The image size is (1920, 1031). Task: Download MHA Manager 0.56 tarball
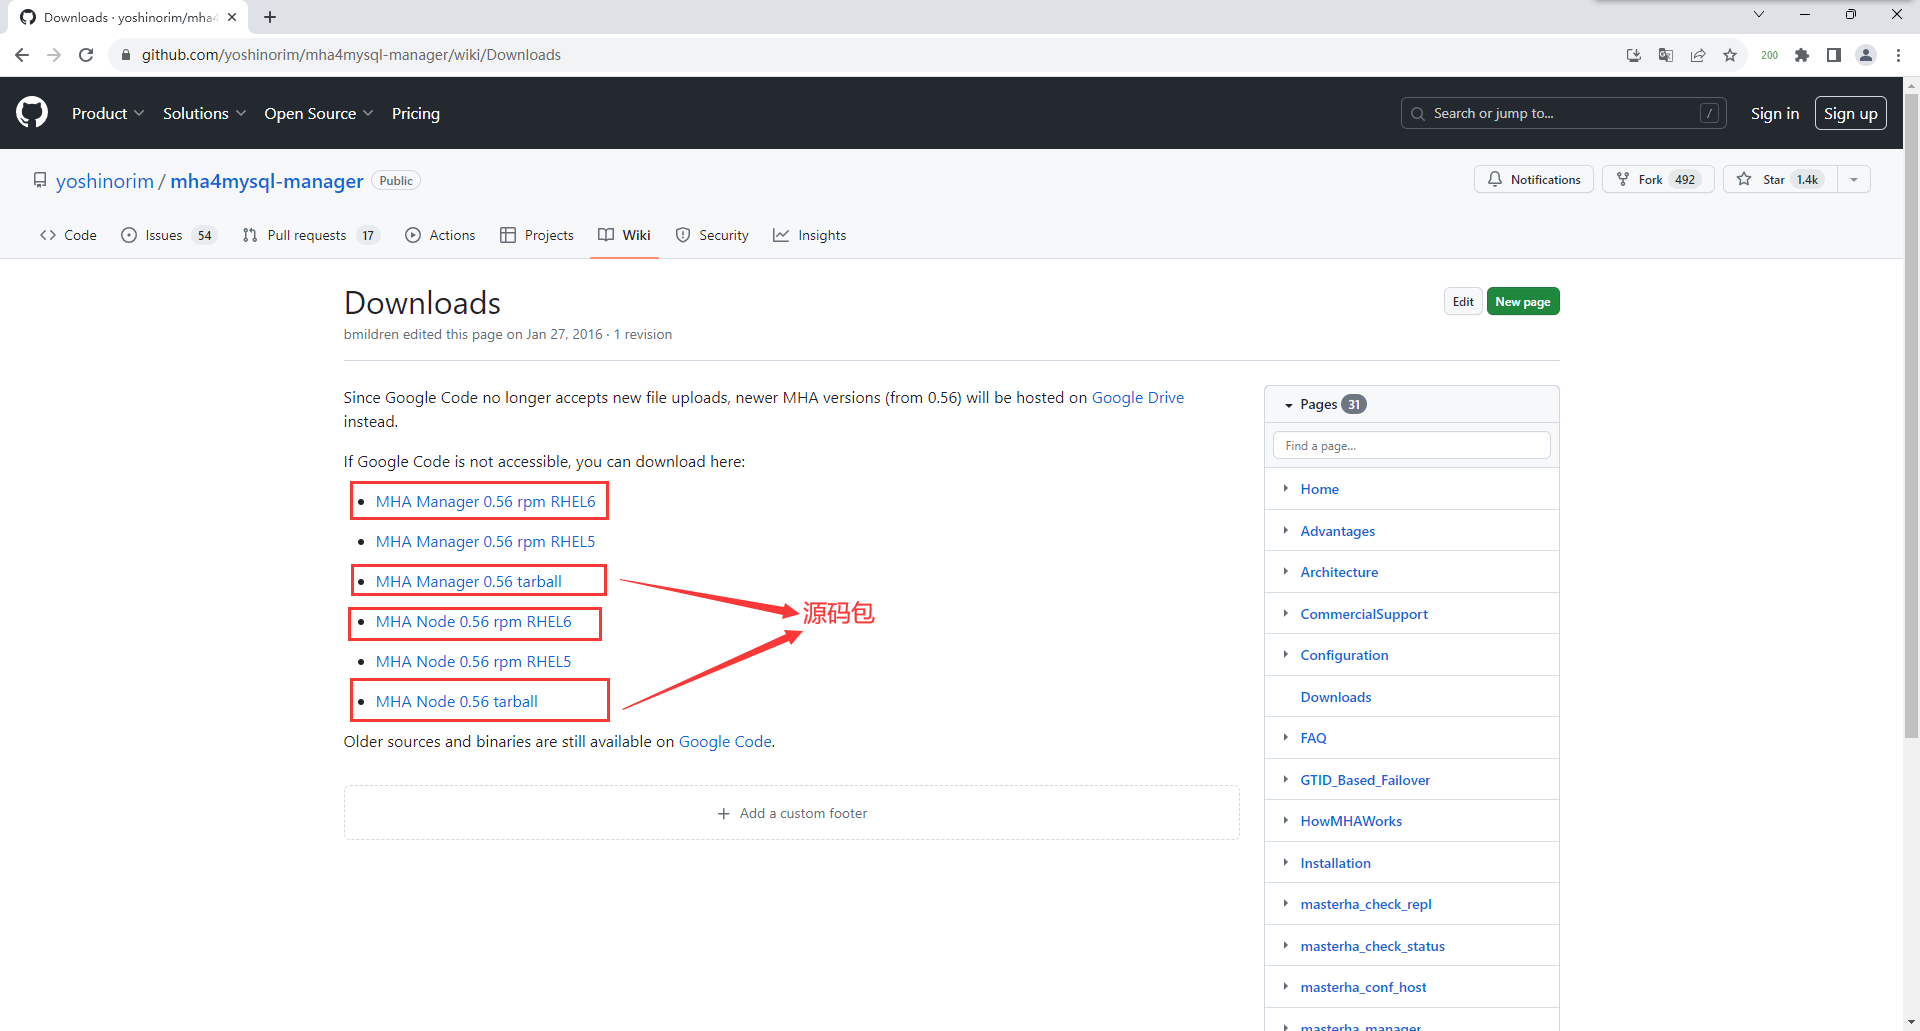point(469,581)
